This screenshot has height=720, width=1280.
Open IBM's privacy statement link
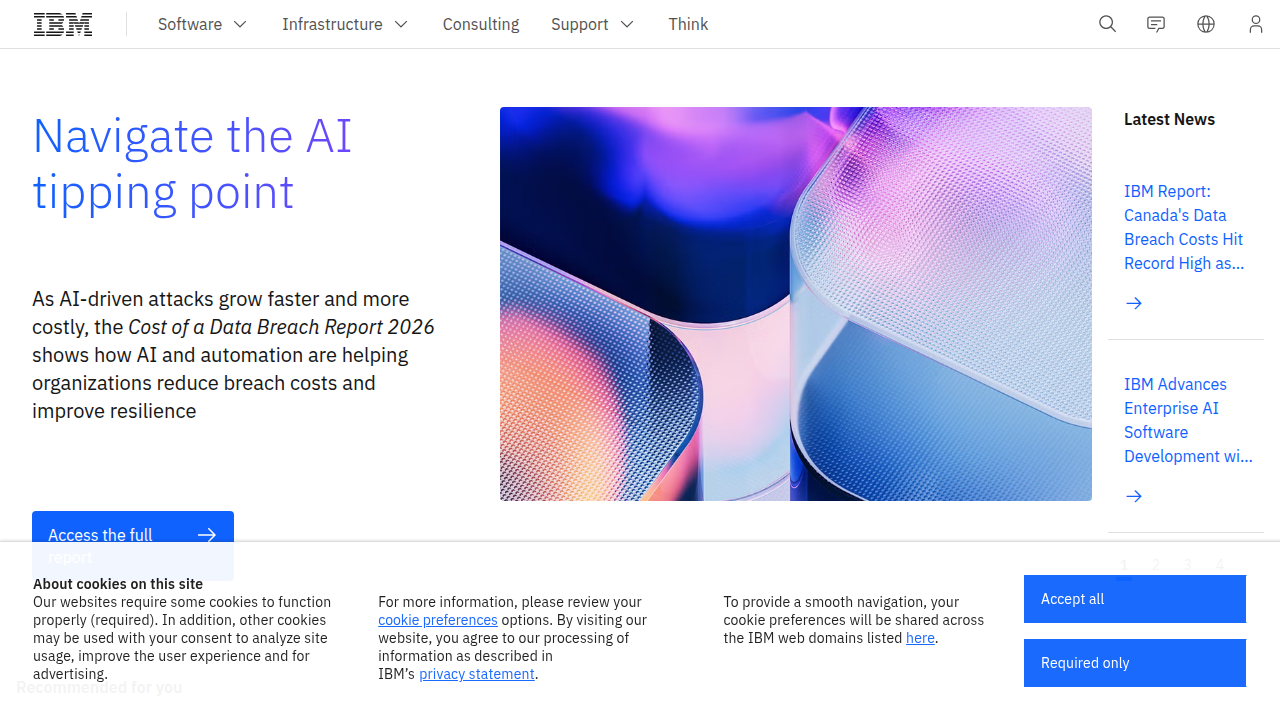pyautogui.click(x=477, y=674)
